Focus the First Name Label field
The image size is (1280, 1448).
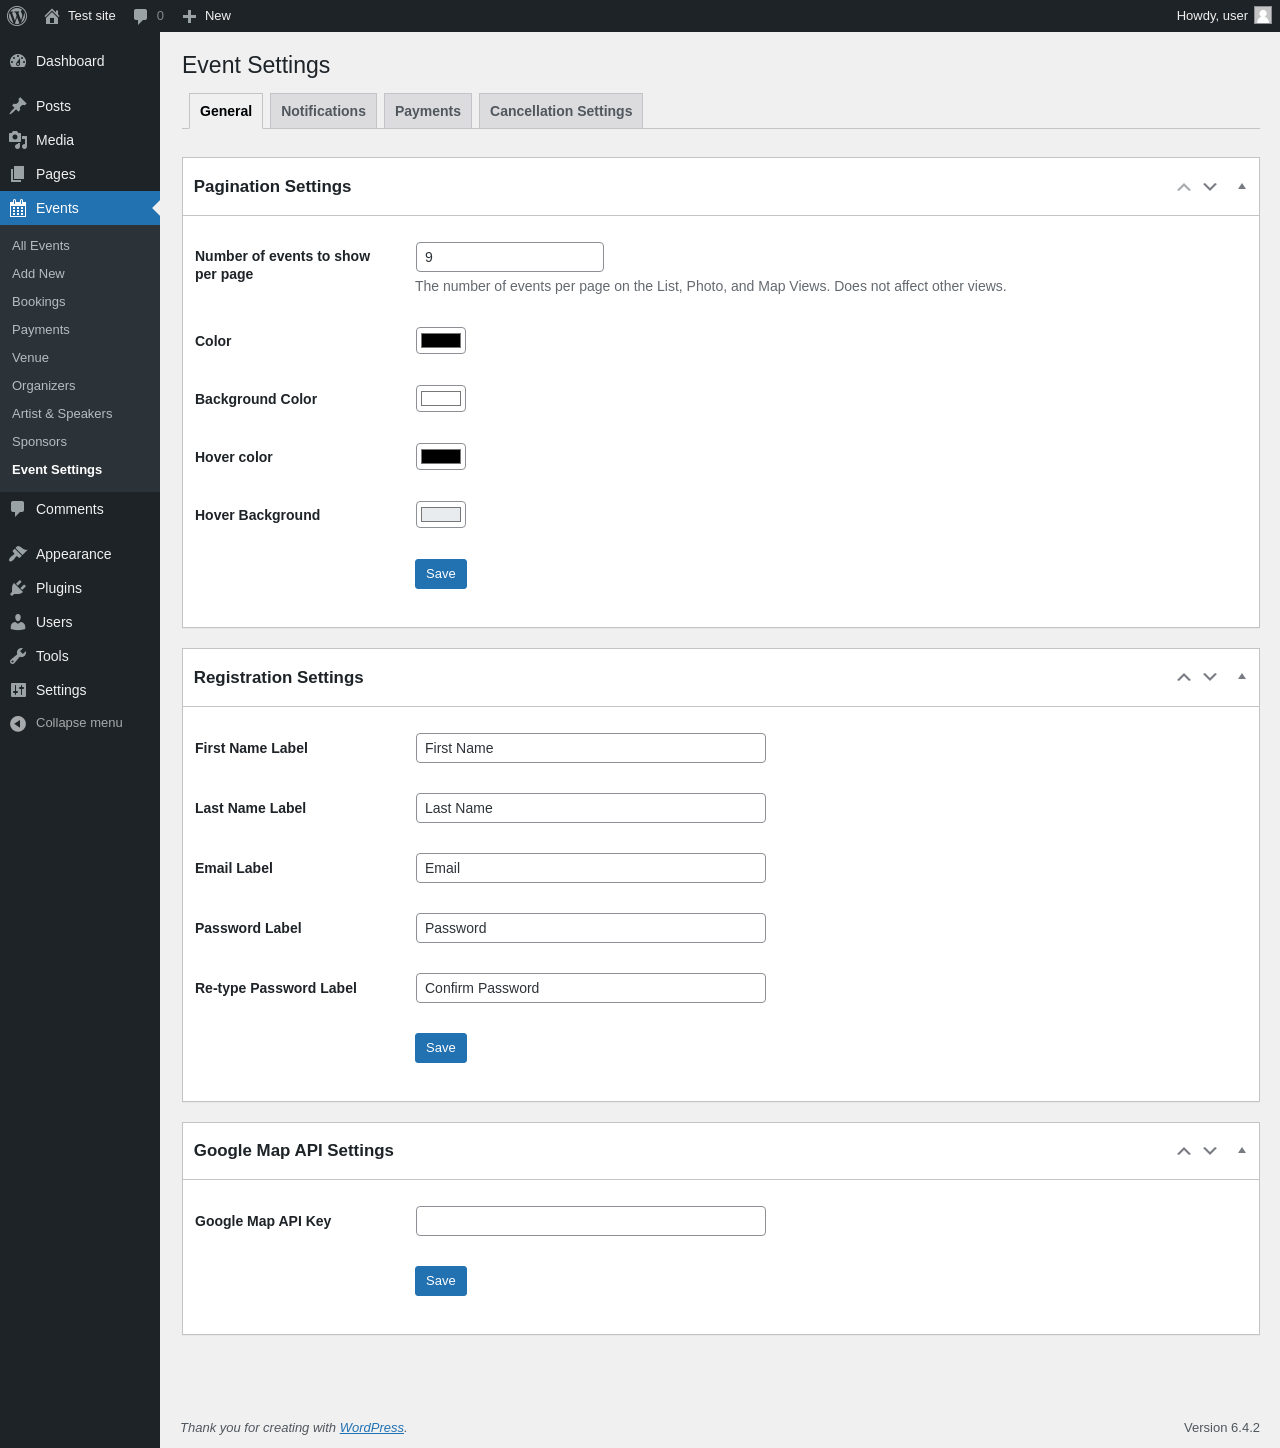[x=591, y=748]
